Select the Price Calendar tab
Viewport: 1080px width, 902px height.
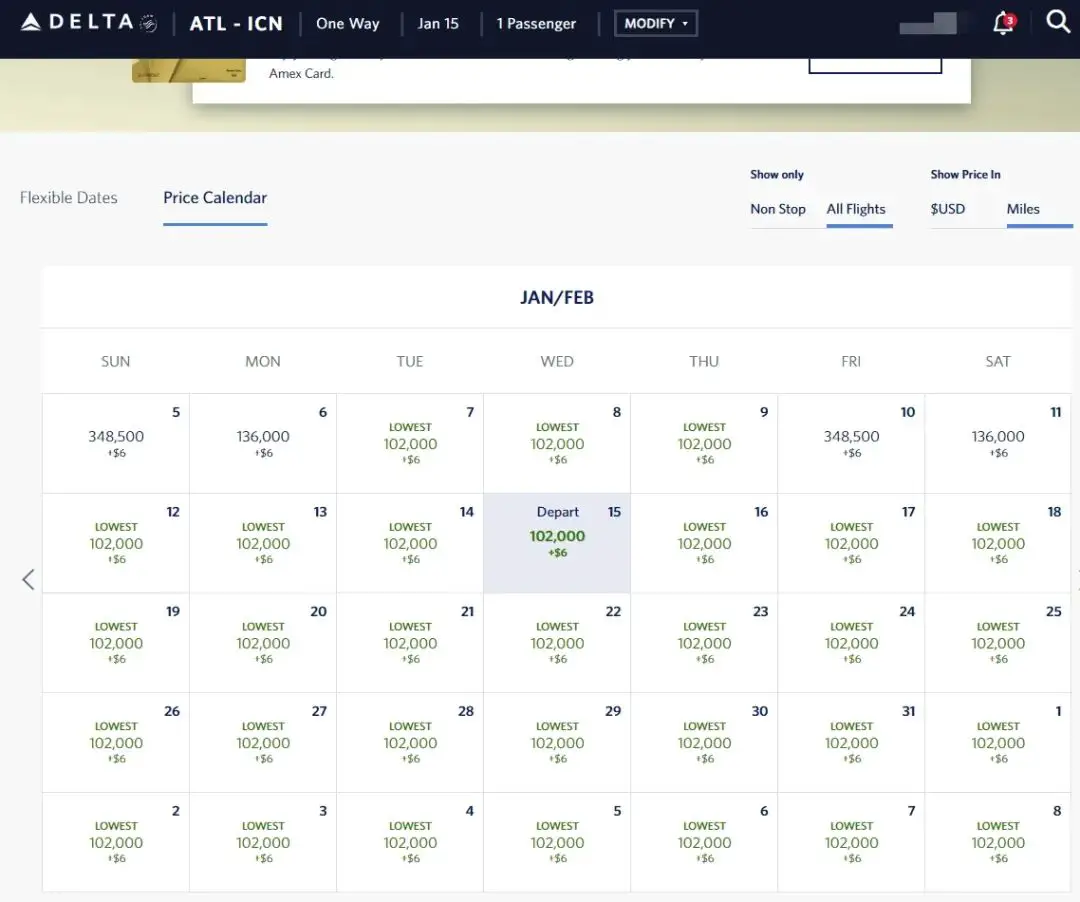point(215,198)
